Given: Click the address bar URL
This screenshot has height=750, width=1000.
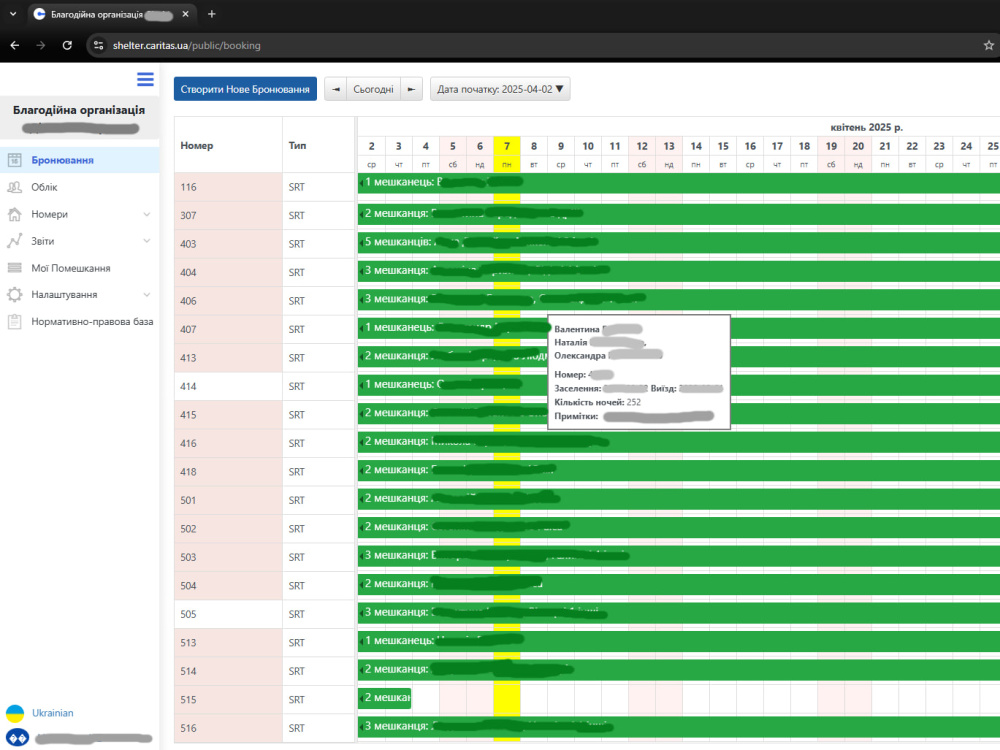Looking at the screenshot, I should click(x=186, y=45).
